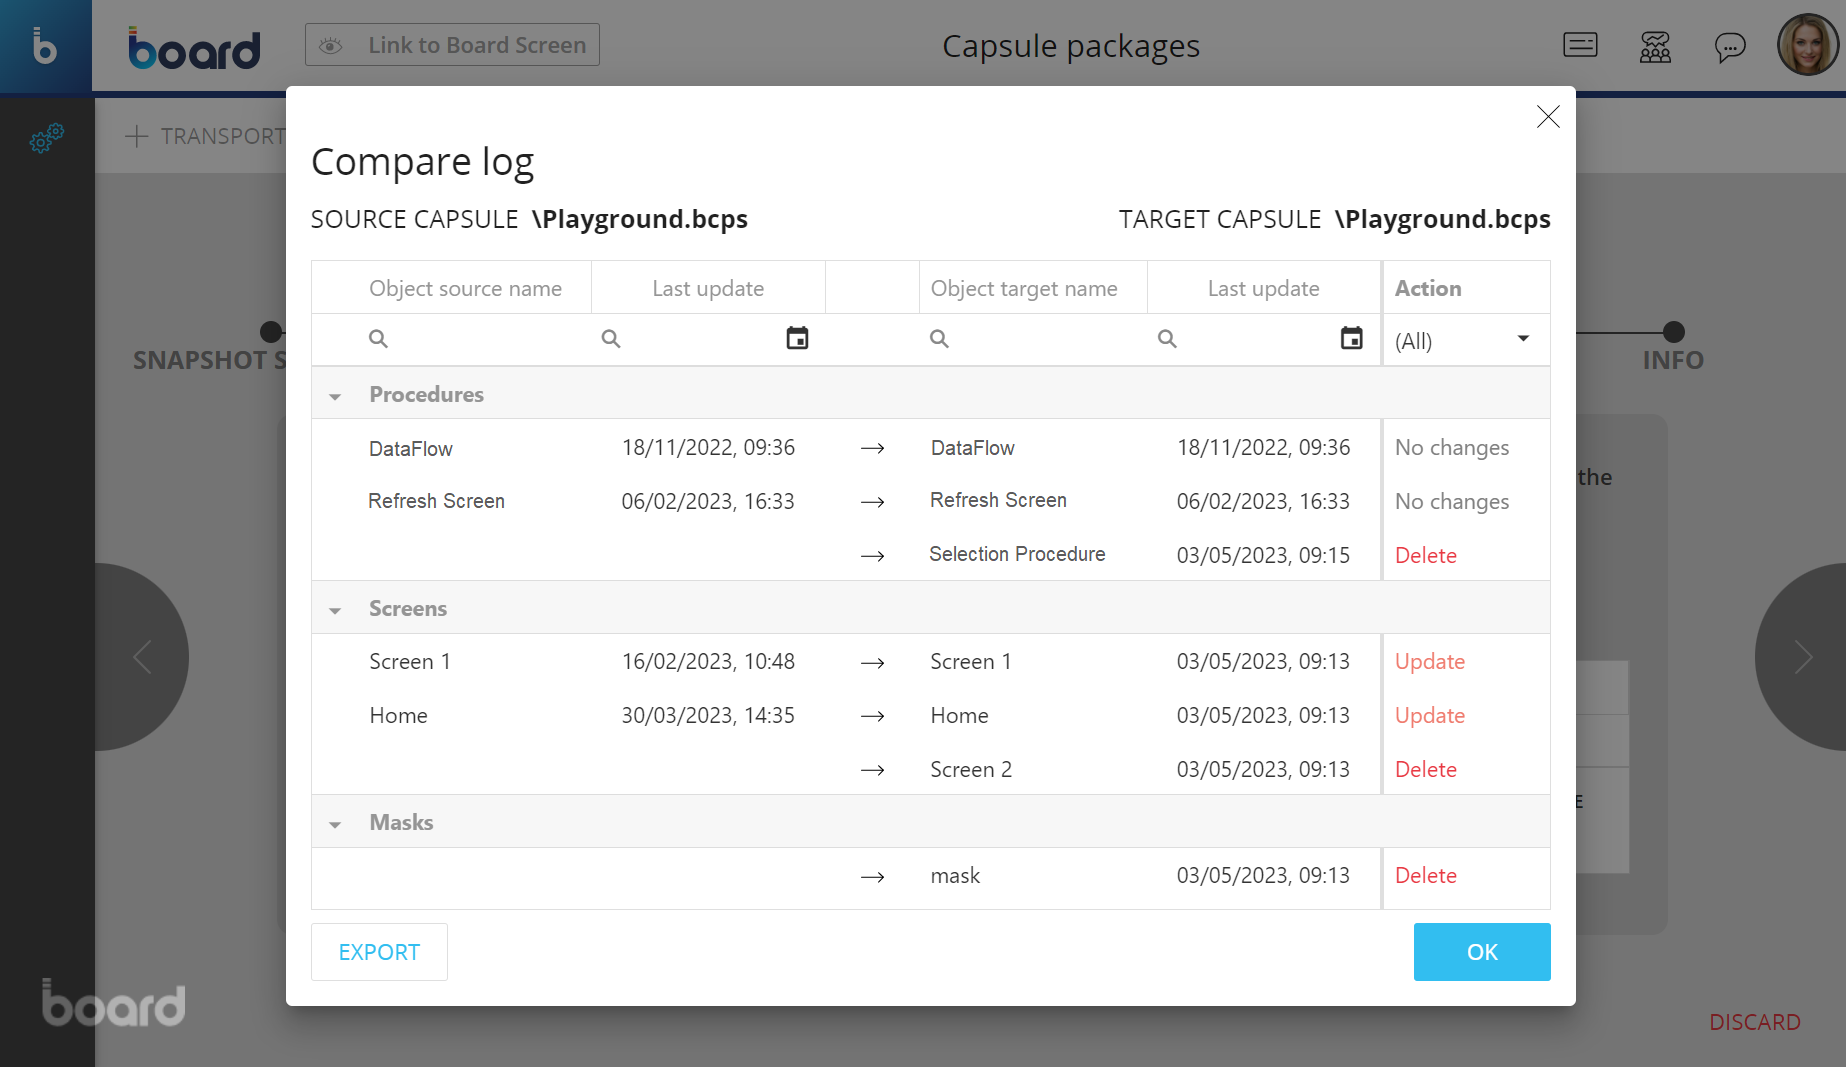
Task: Open the Action (All) filter dropdown
Action: point(1466,341)
